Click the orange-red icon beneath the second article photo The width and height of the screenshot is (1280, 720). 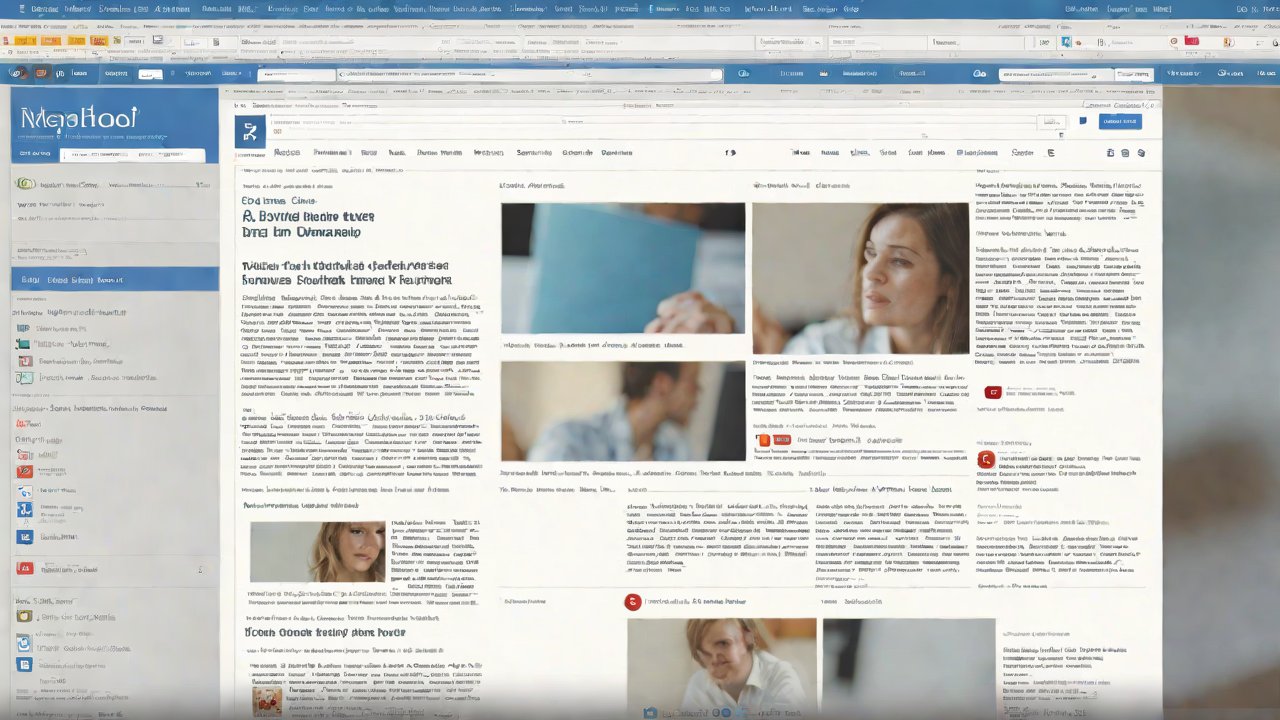(764, 440)
